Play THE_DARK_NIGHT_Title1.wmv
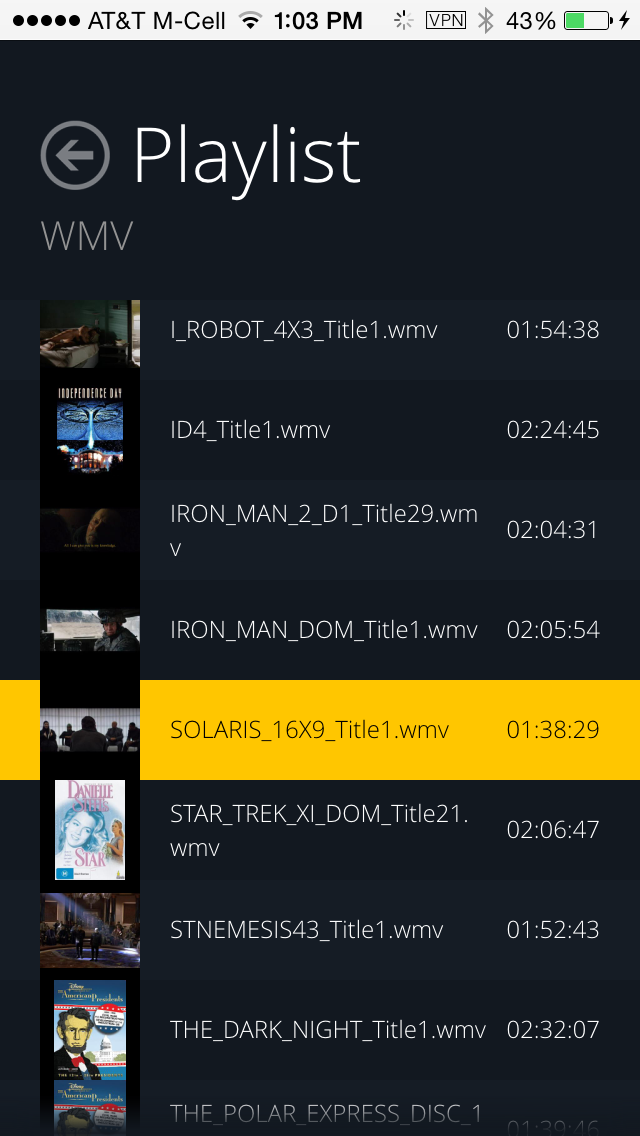The width and height of the screenshot is (640, 1136). pyautogui.click(x=320, y=1030)
